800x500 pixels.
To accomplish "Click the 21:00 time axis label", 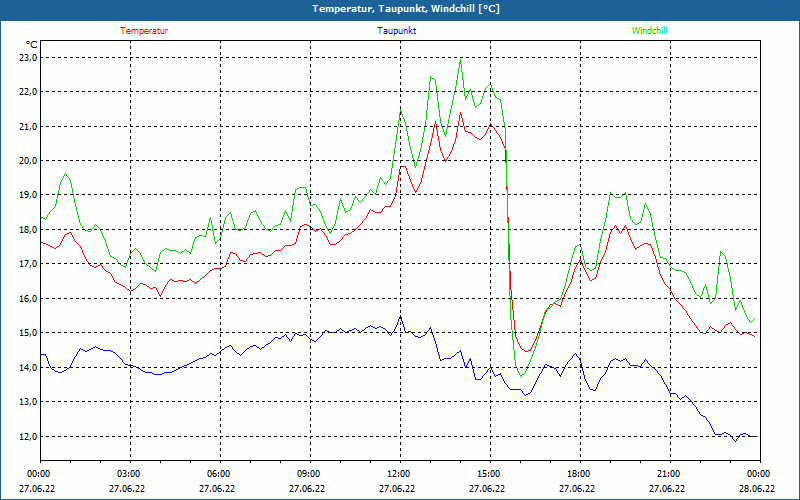I will 669,474.
